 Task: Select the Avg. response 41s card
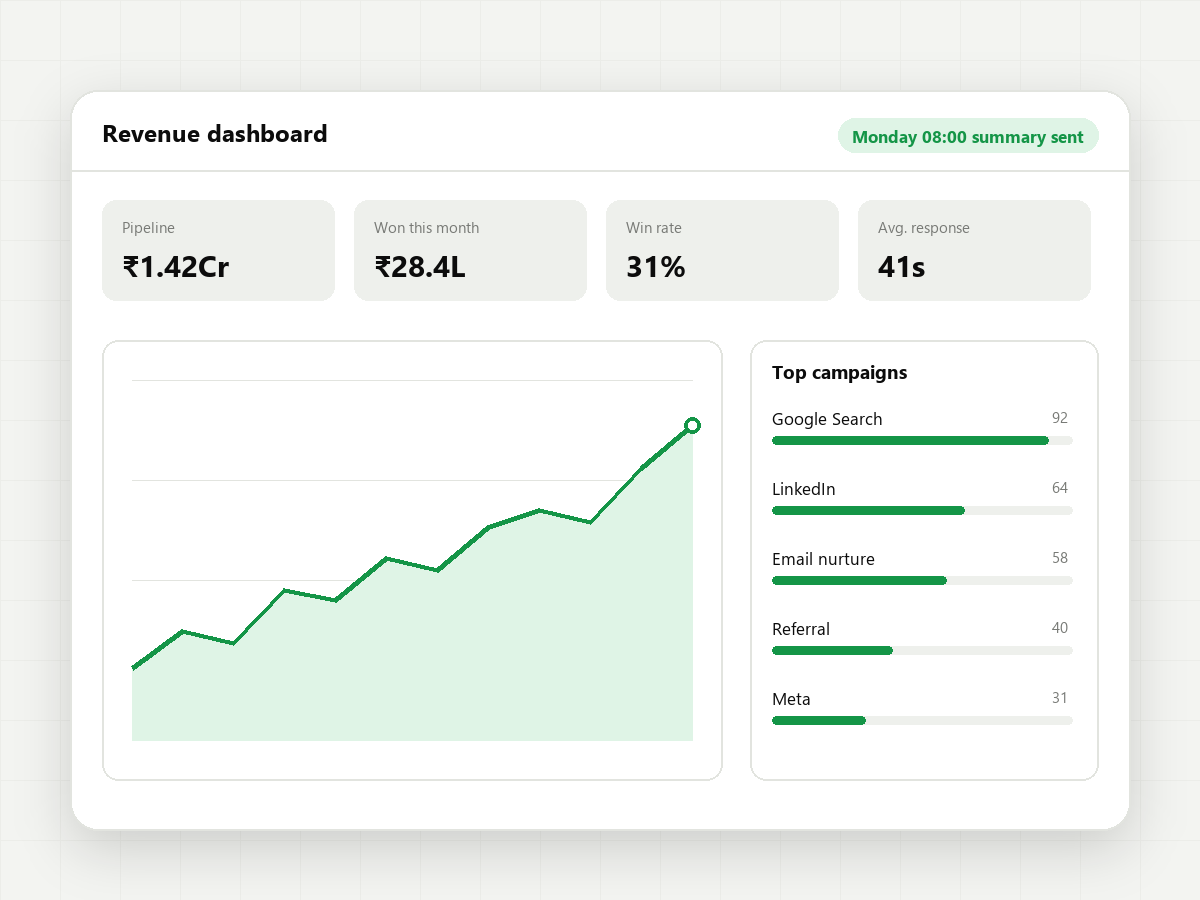coord(974,250)
